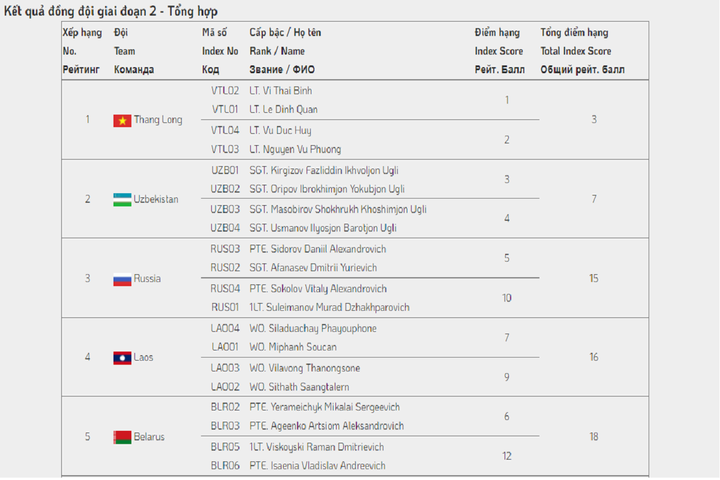The image size is (720, 480).
Task: Click the Belarus flag icon
Action: click(x=122, y=437)
